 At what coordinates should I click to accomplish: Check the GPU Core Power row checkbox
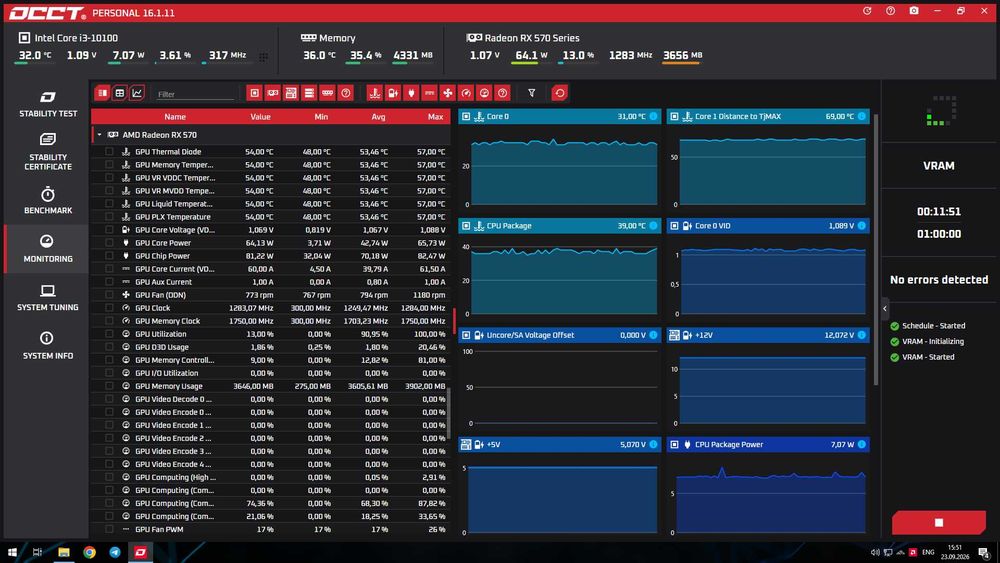pos(109,243)
